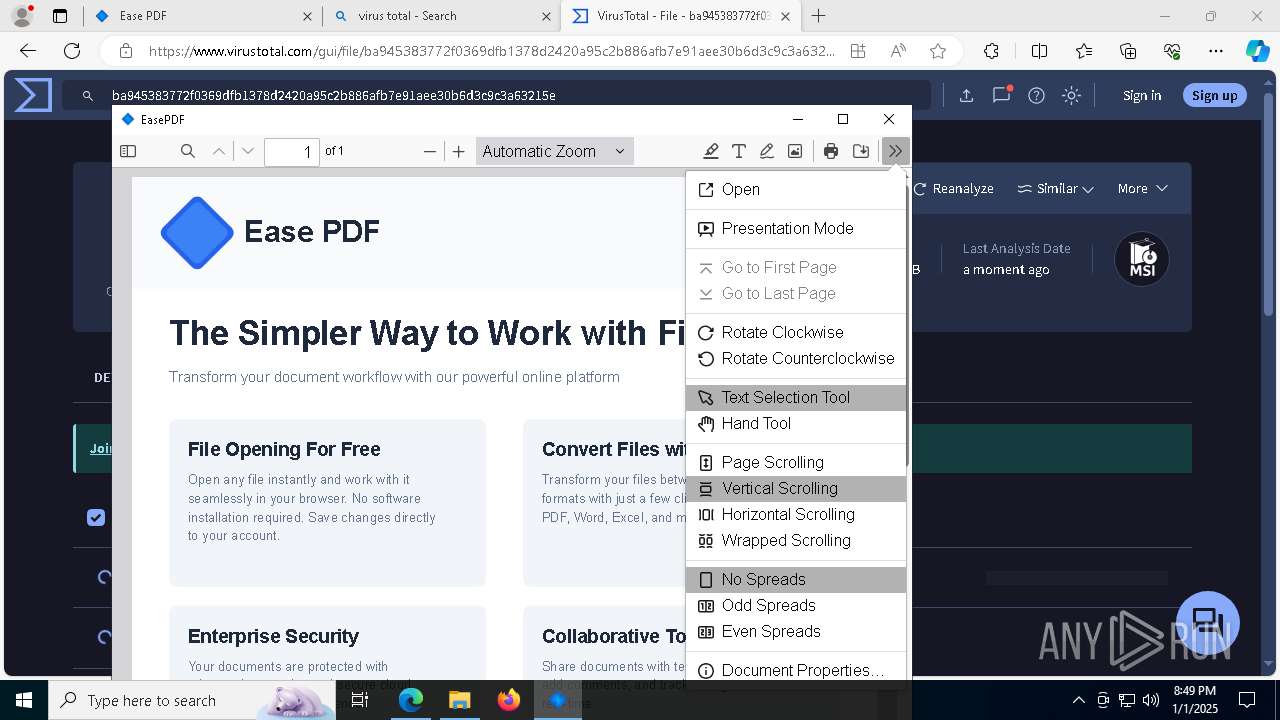Screen dimensions: 1280x720
Task: Open Firefox from taskbar
Action: pyautogui.click(x=508, y=700)
